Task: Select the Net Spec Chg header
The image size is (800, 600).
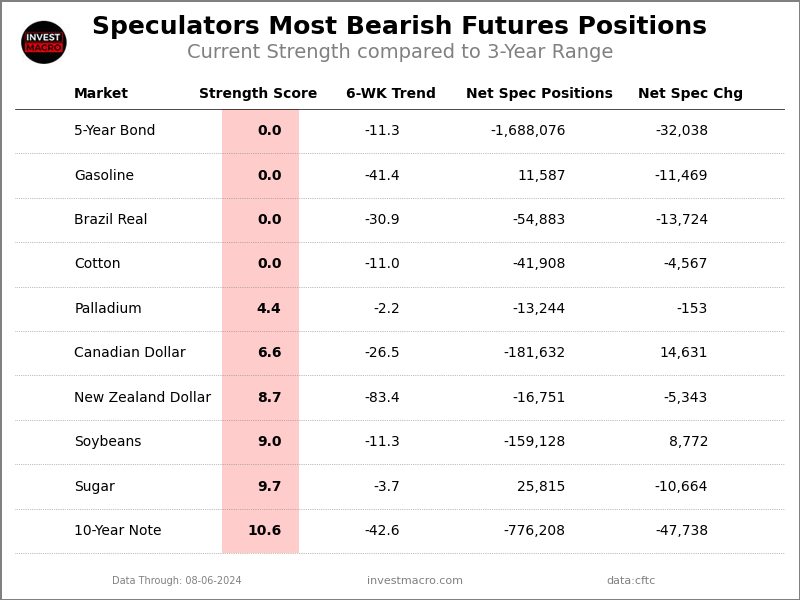Action: point(690,94)
